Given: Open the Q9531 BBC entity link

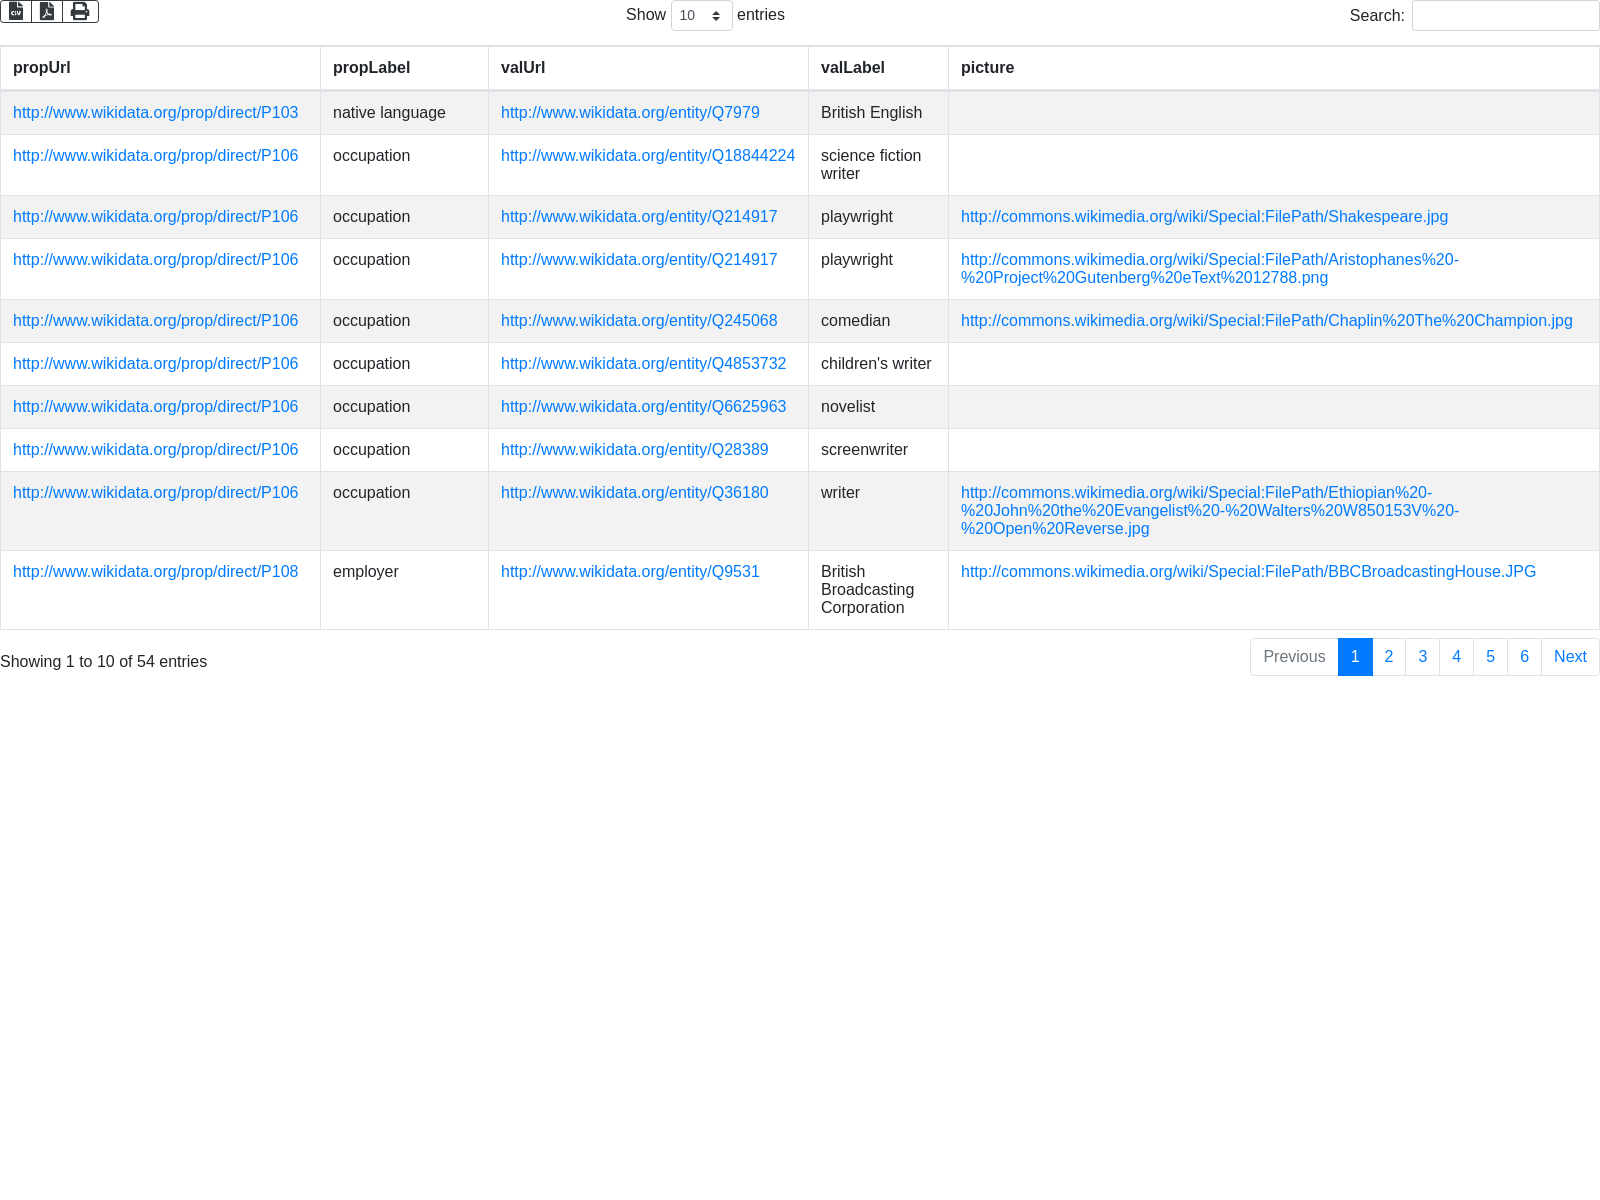Looking at the screenshot, I should (x=630, y=572).
